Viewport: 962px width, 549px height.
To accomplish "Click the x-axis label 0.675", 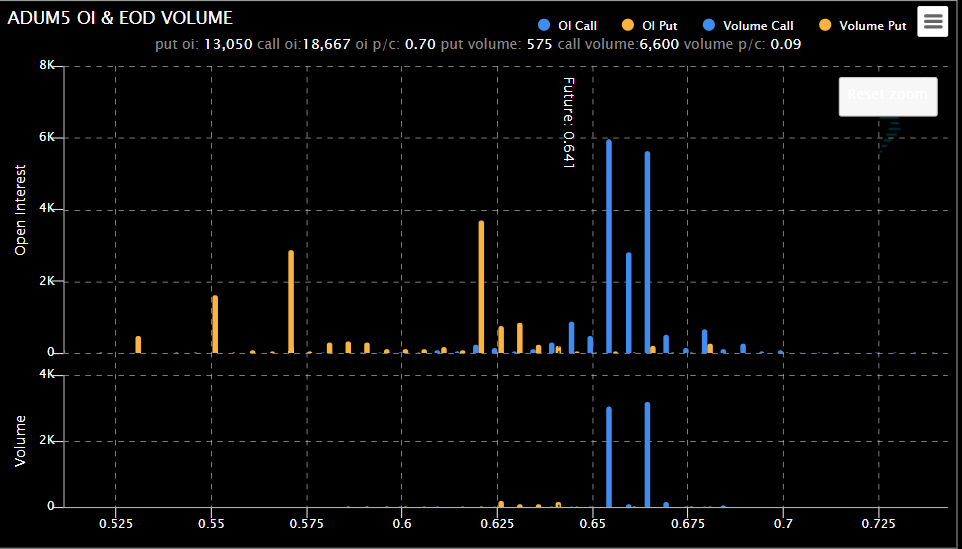I will click(688, 524).
